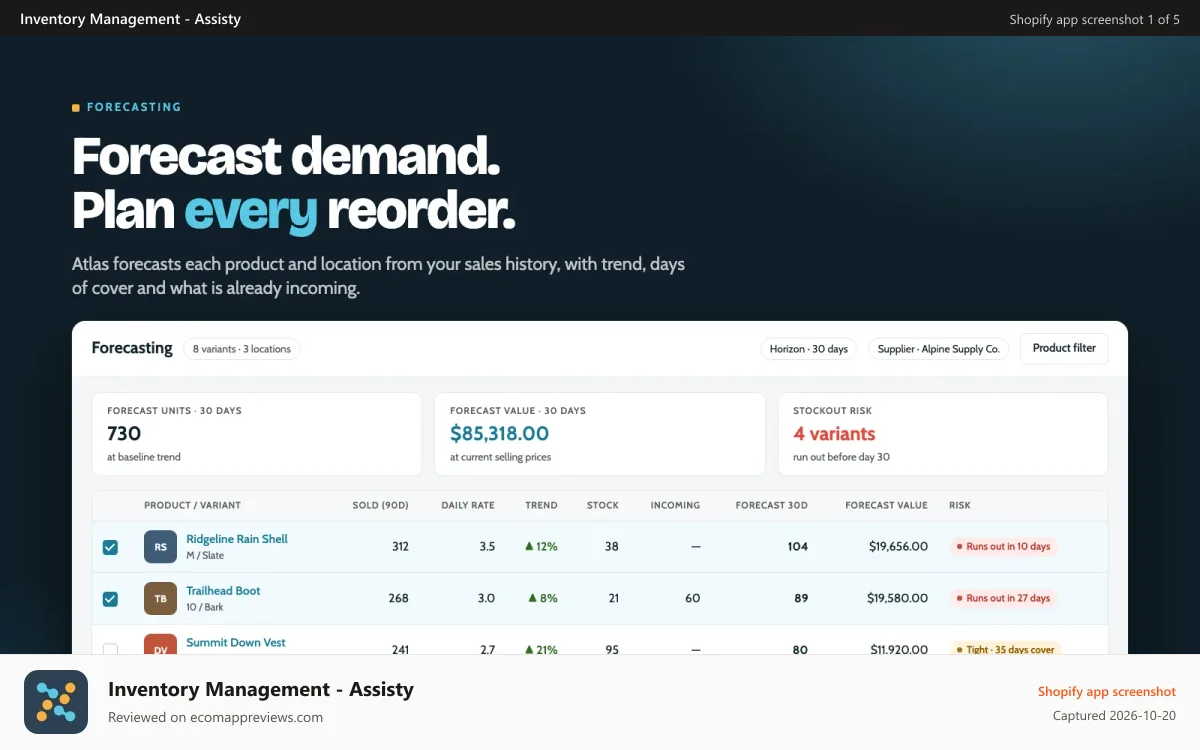The height and width of the screenshot is (750, 1200).
Task: Sort by the DAILY RATE column header
Action: (x=468, y=505)
